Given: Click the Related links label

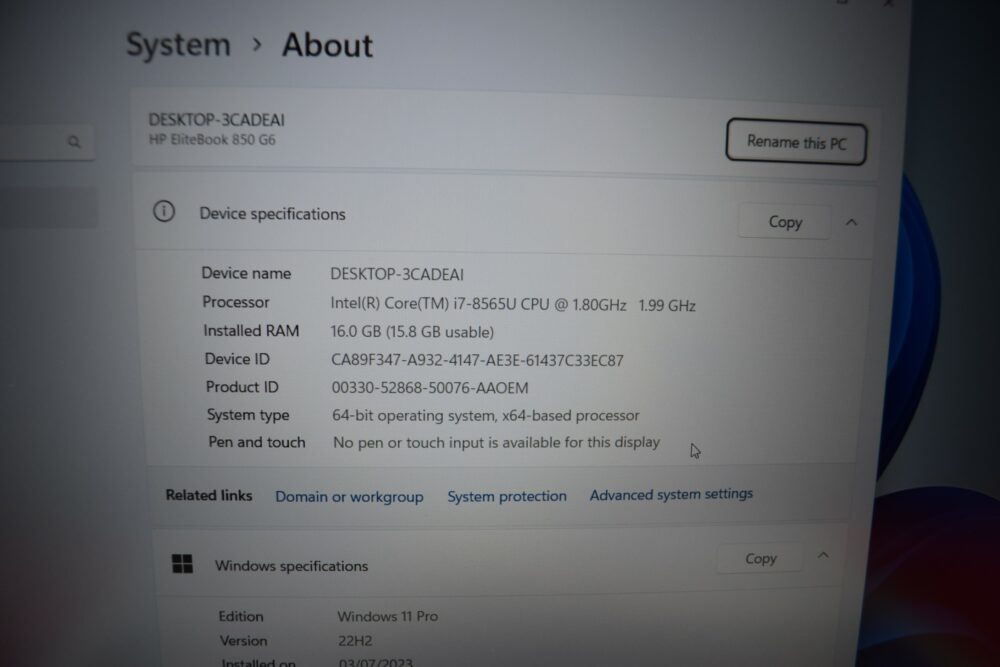Looking at the screenshot, I should pos(209,495).
